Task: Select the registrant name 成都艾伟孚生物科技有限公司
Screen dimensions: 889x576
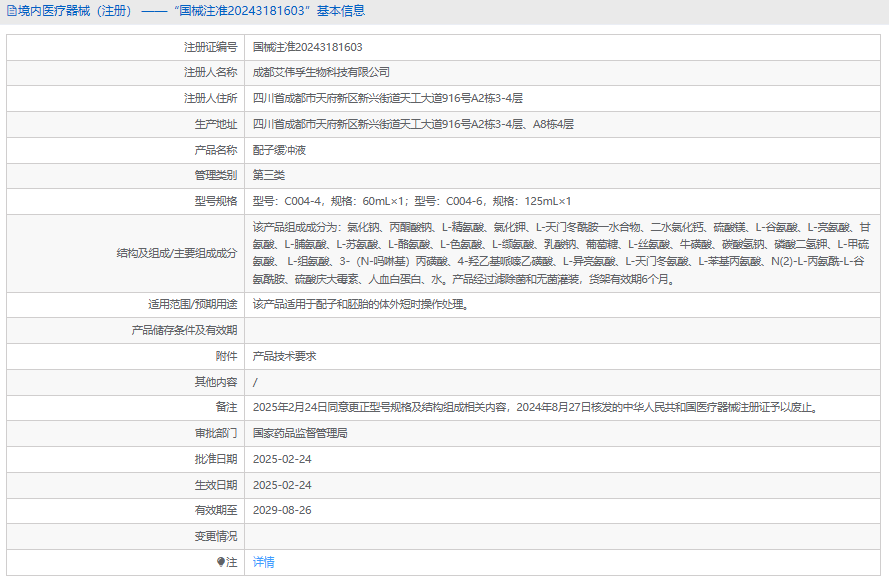Action: [x=321, y=73]
